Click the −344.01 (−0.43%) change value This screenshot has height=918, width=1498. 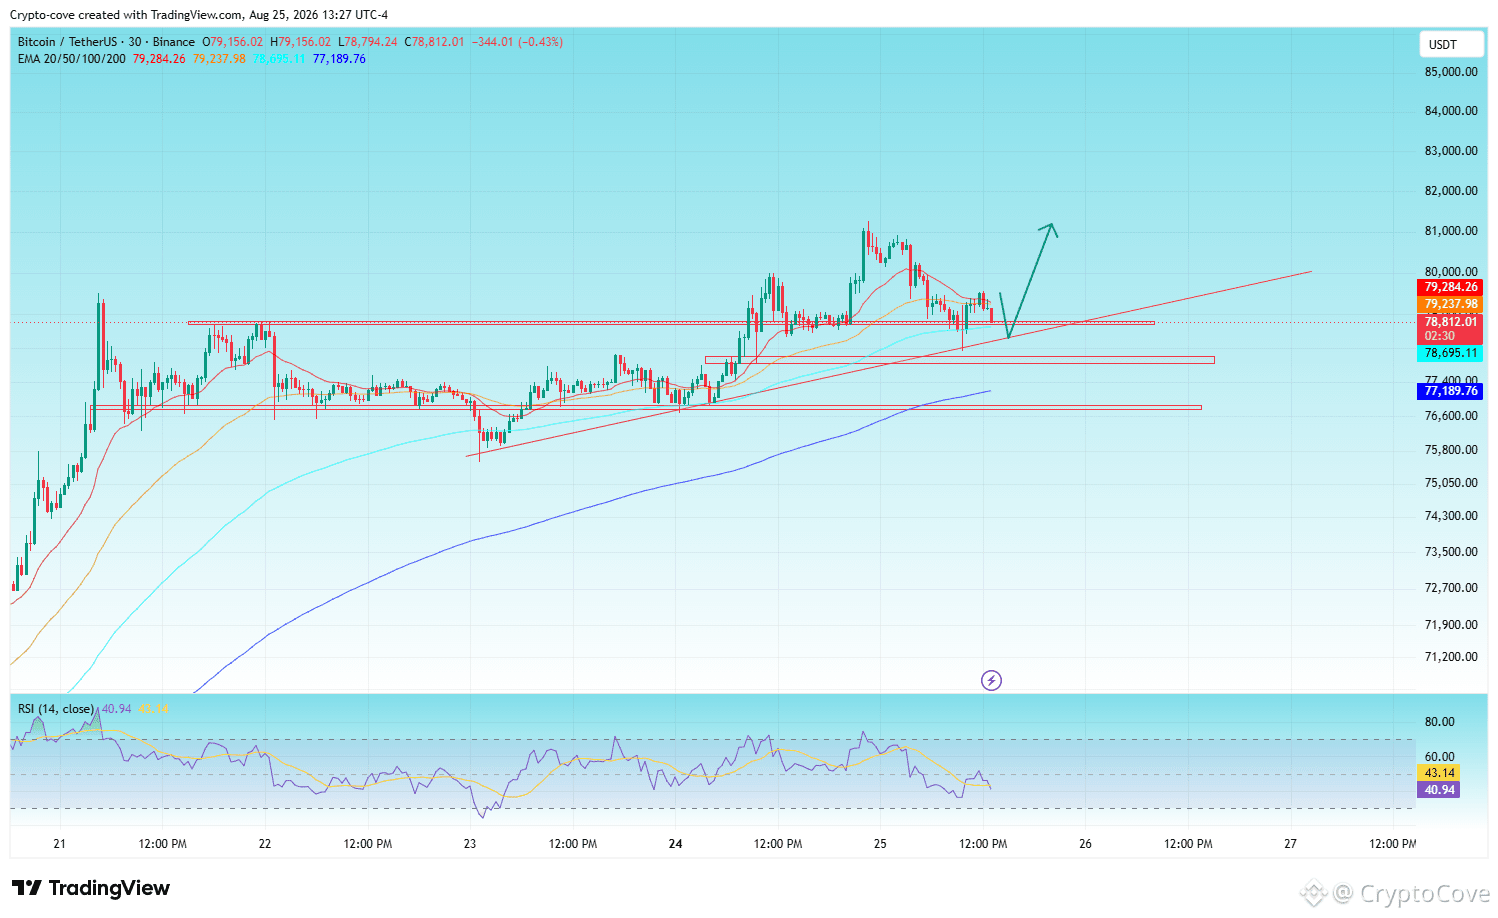tap(517, 42)
